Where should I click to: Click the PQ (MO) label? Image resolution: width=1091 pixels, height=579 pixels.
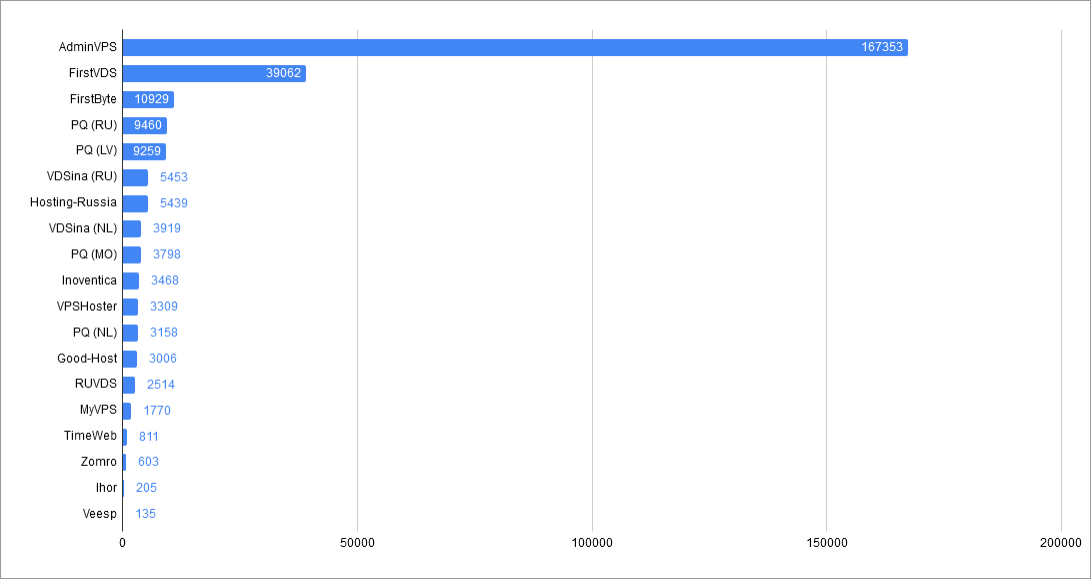point(94,255)
